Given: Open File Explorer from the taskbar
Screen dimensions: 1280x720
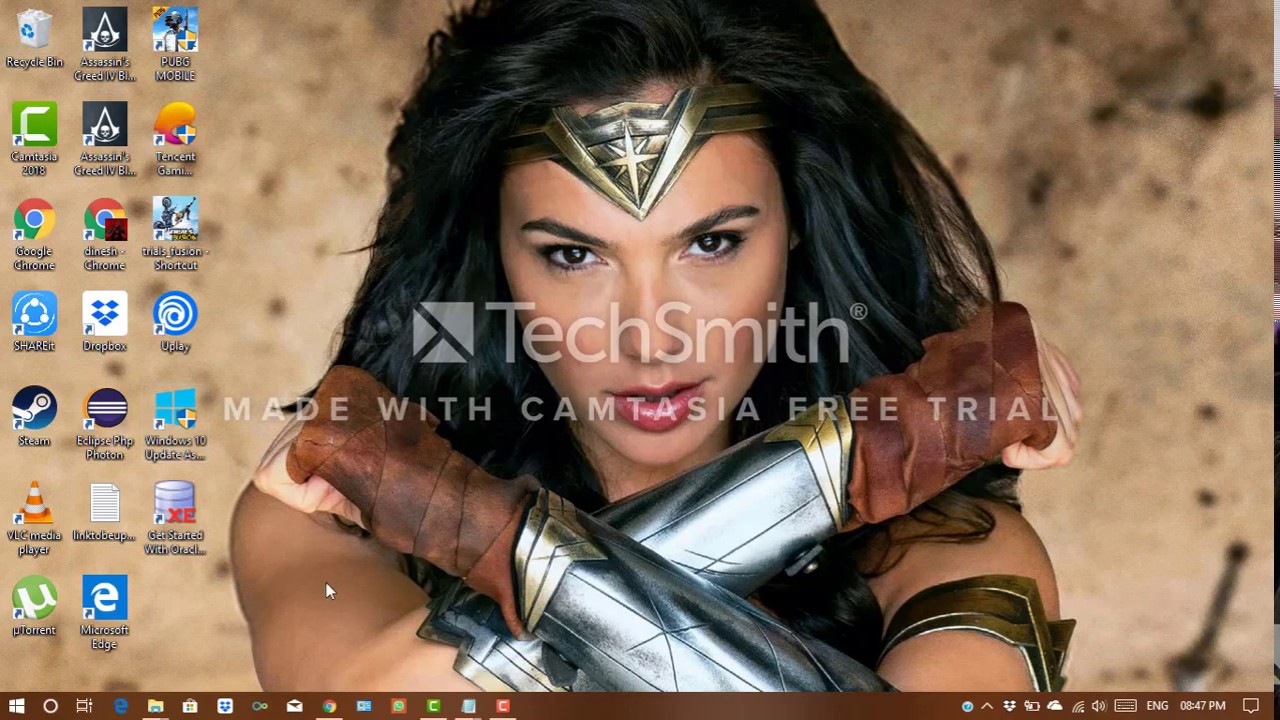Looking at the screenshot, I should pyautogui.click(x=155, y=706).
